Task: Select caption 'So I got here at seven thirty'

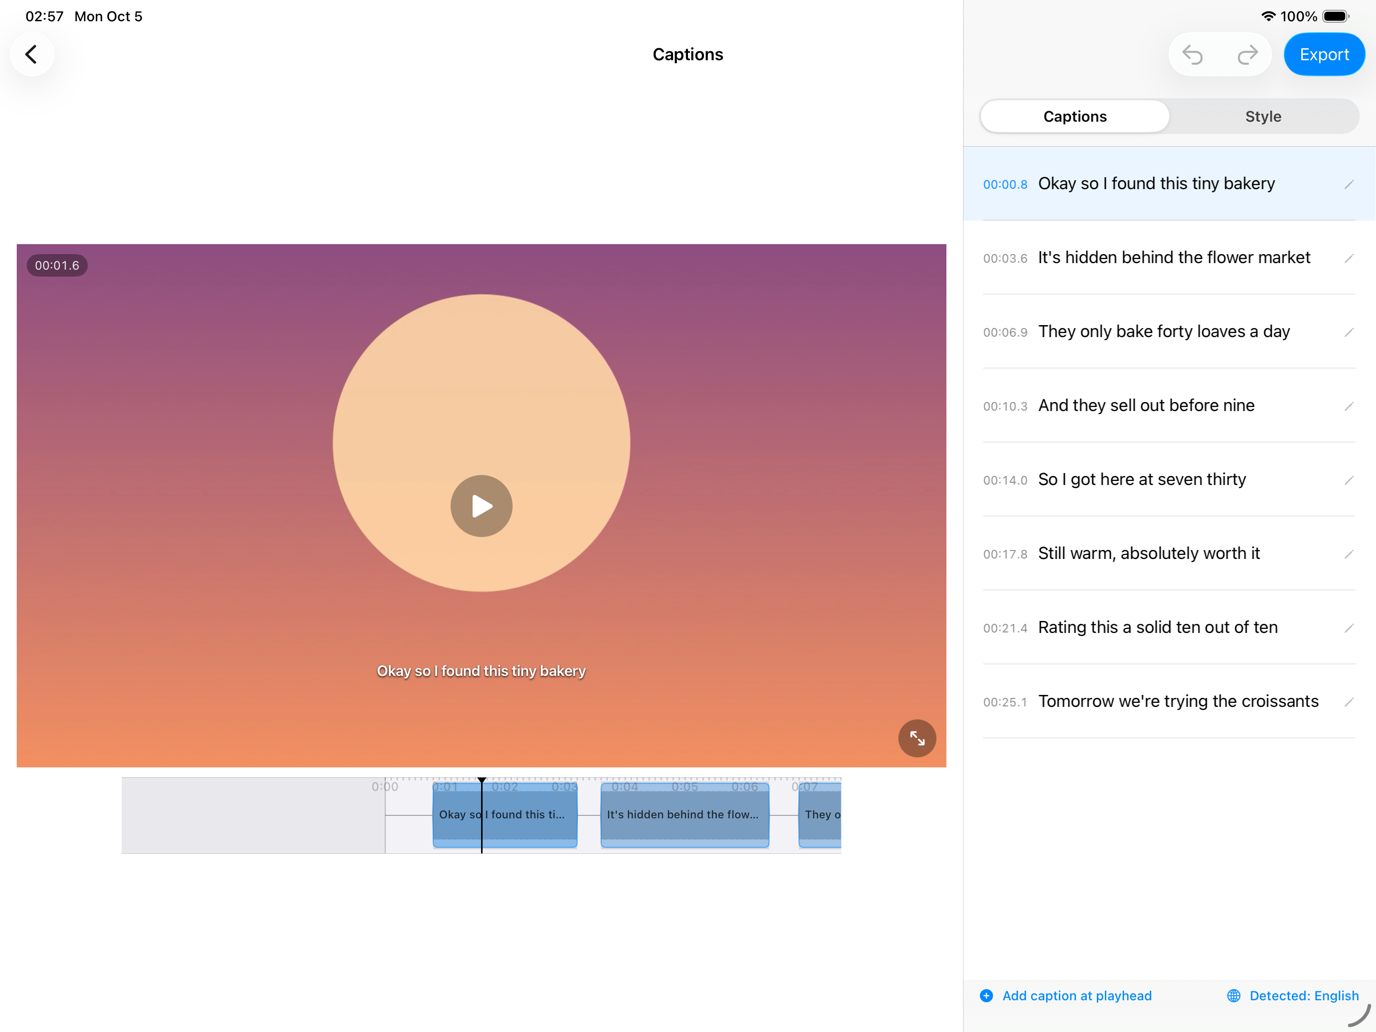Action: click(x=1169, y=480)
